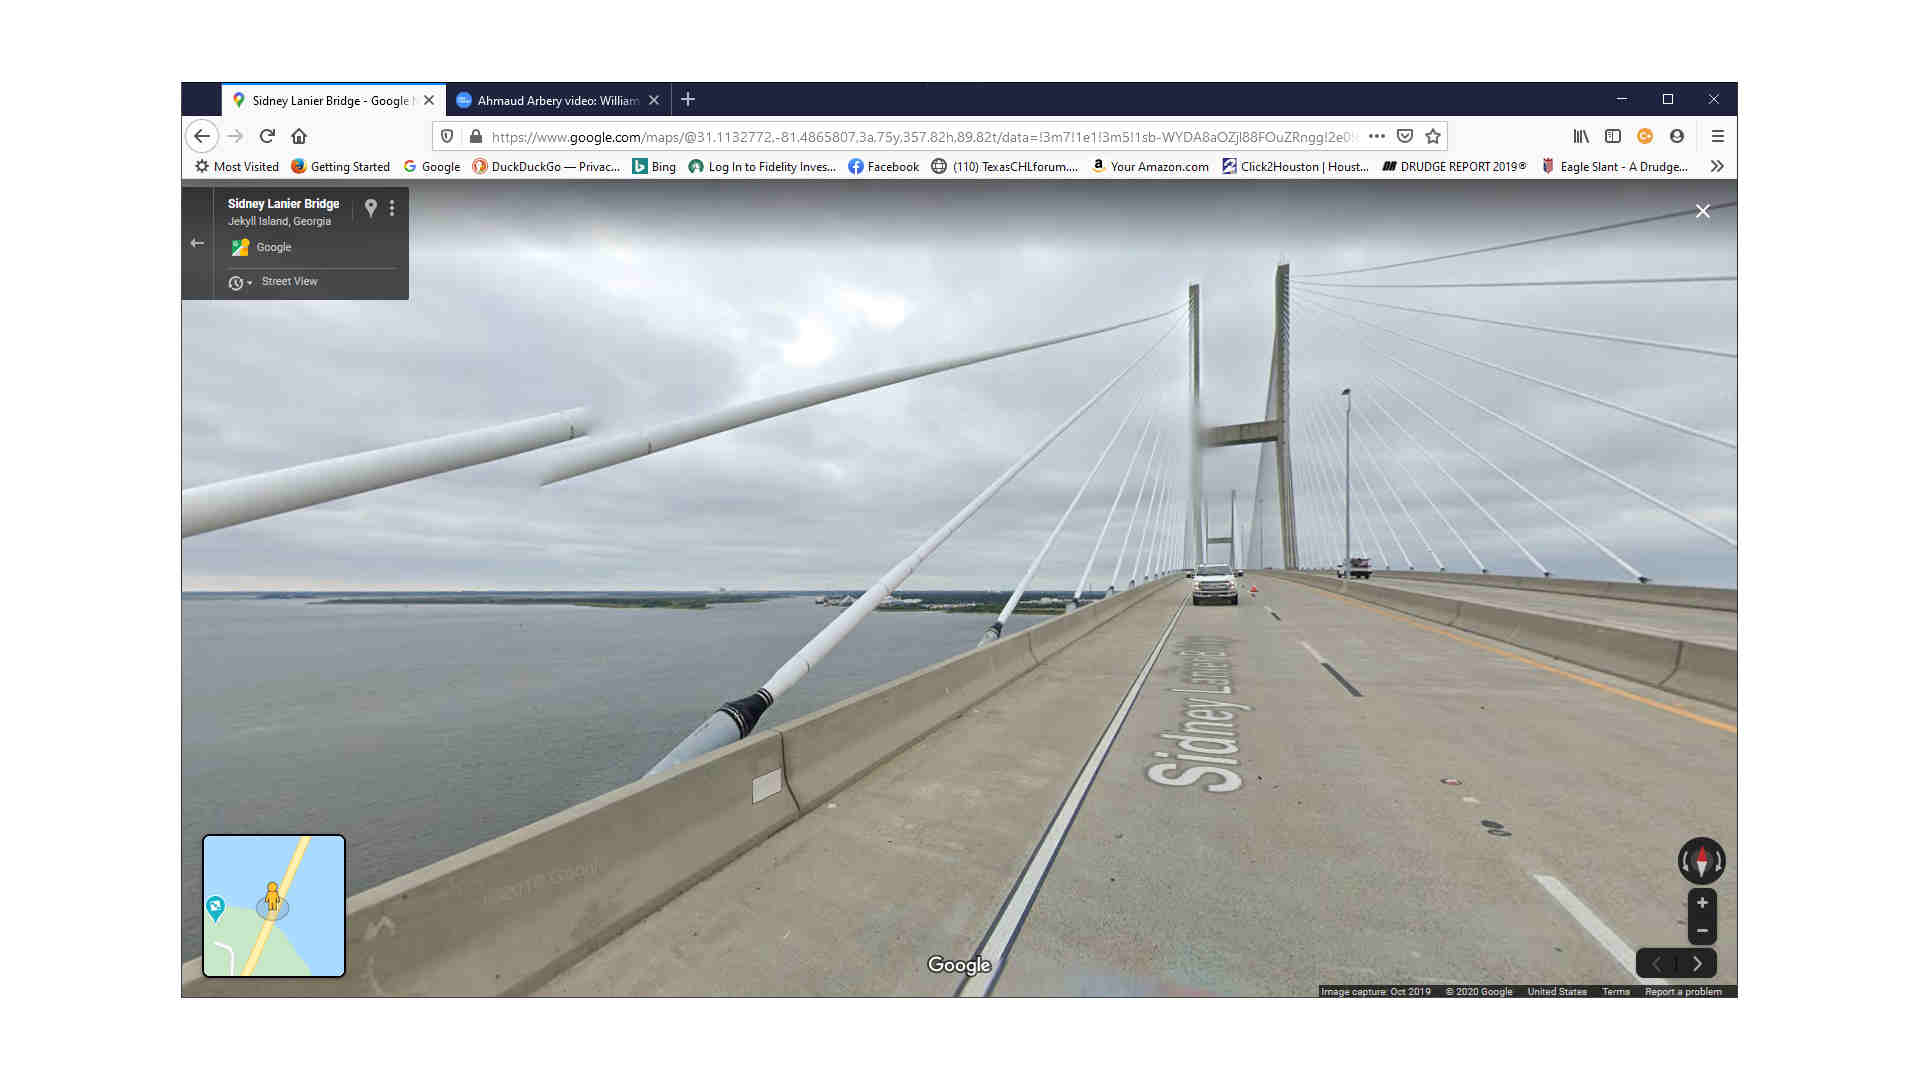Click the back arrow in Street View panel
Screen dimensions: 1920x1080
tap(197, 243)
